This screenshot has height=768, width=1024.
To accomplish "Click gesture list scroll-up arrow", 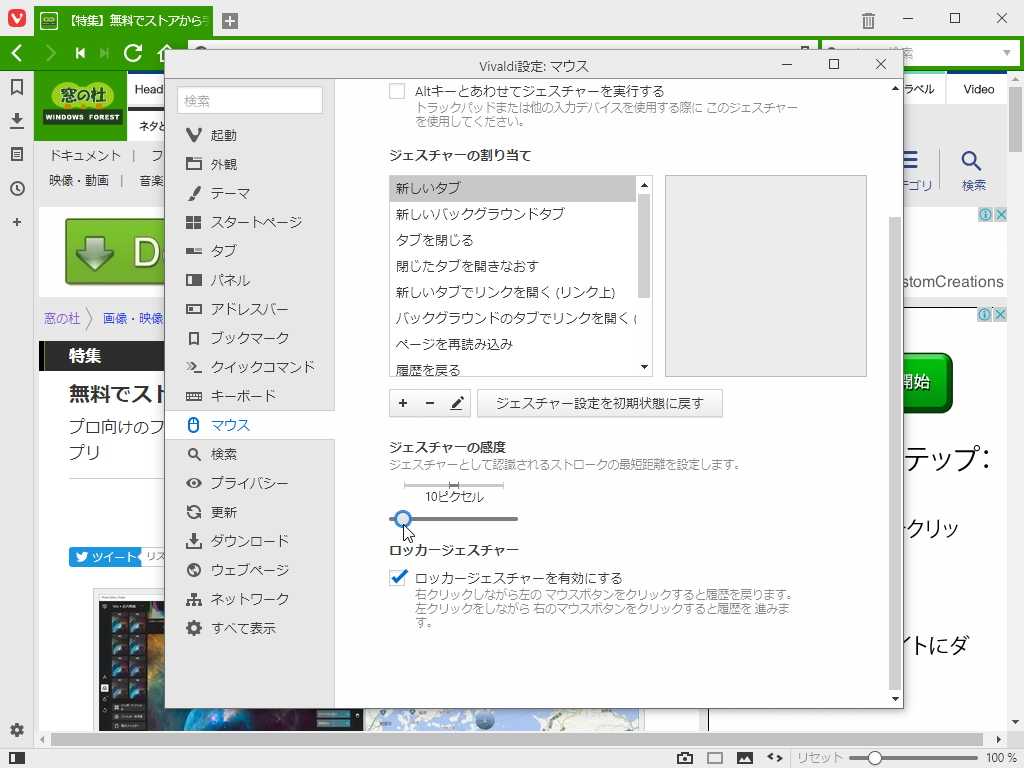I will tap(645, 185).
